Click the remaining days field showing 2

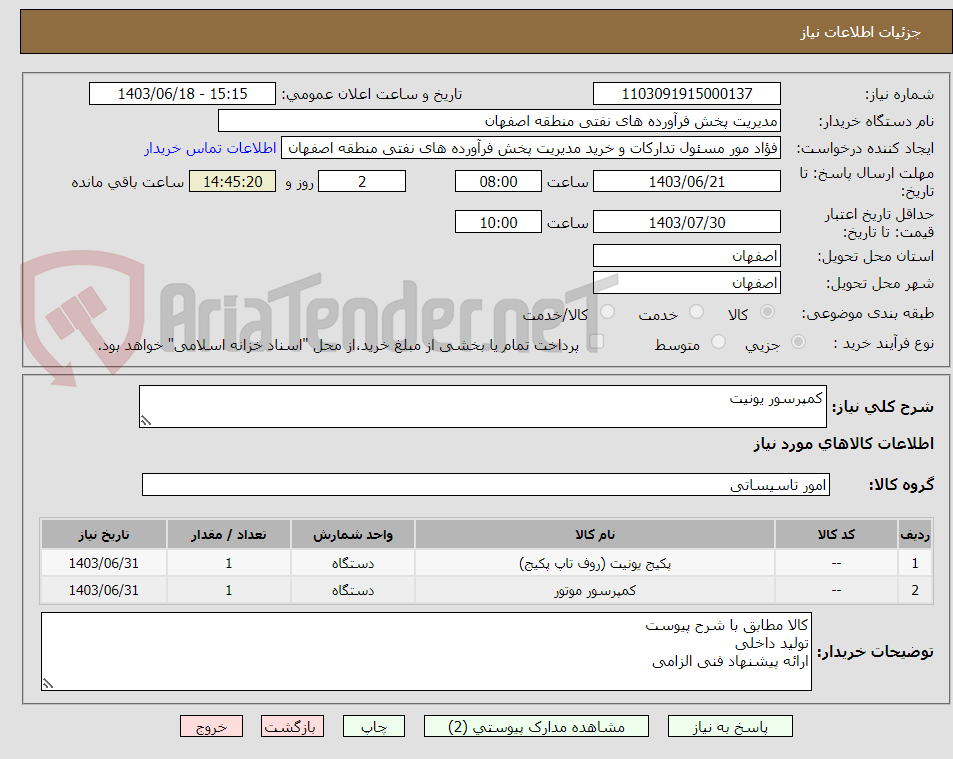pos(362,181)
